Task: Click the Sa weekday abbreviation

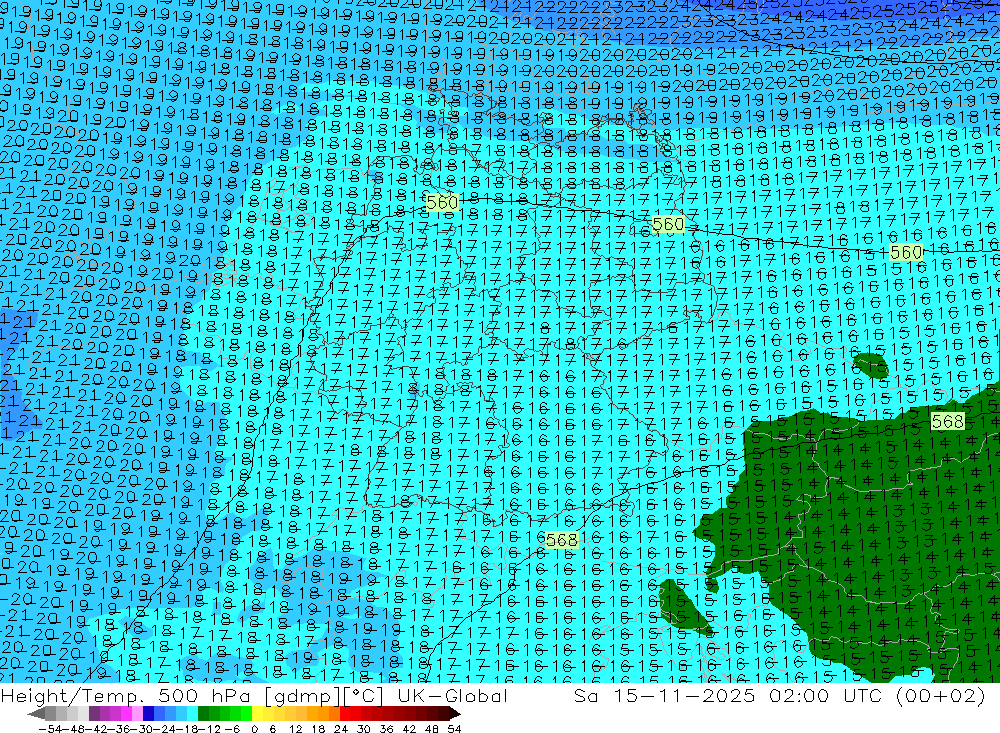Action: click(x=585, y=695)
